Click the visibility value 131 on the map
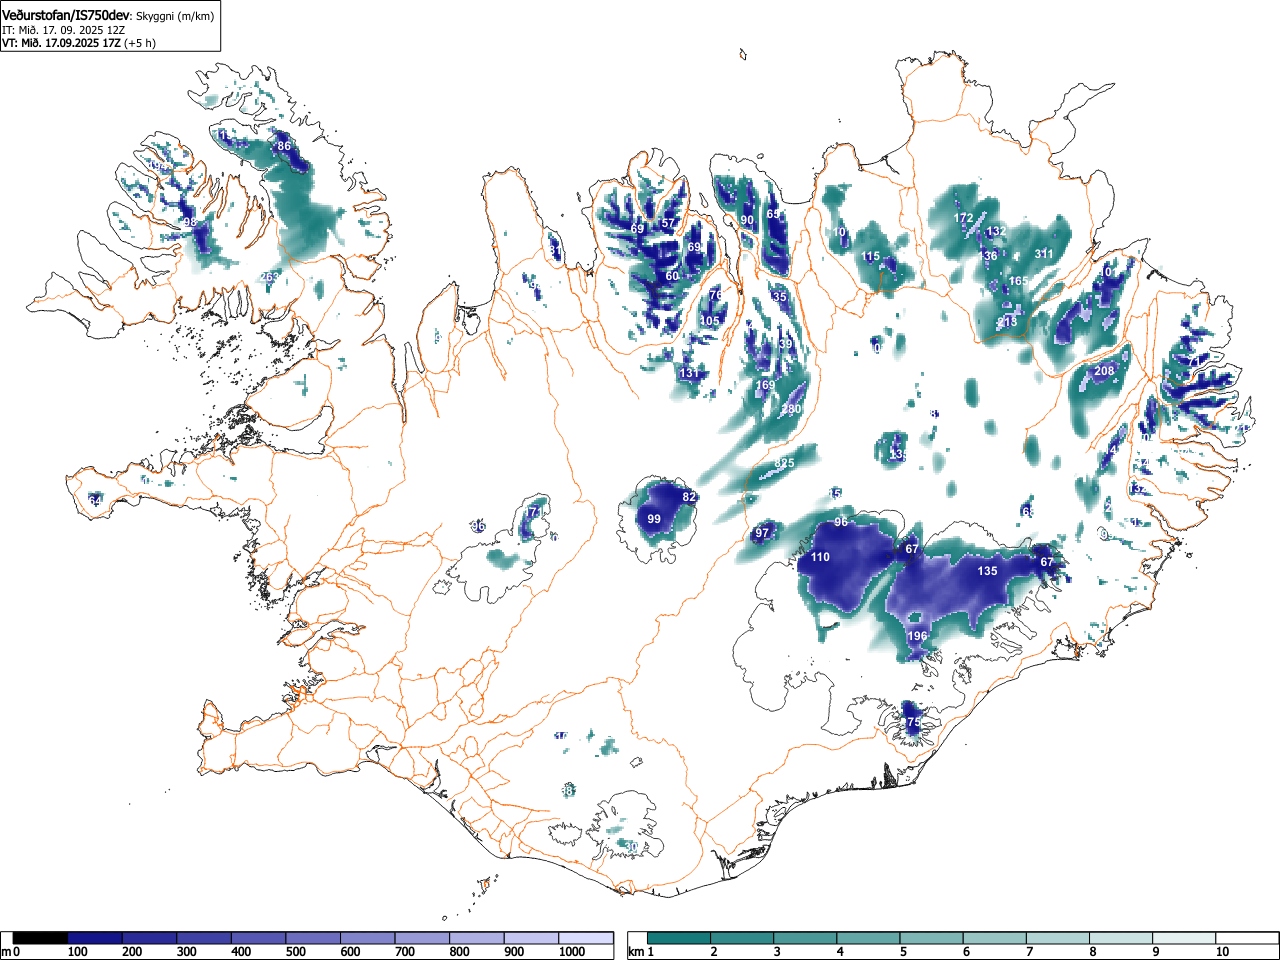 (689, 373)
